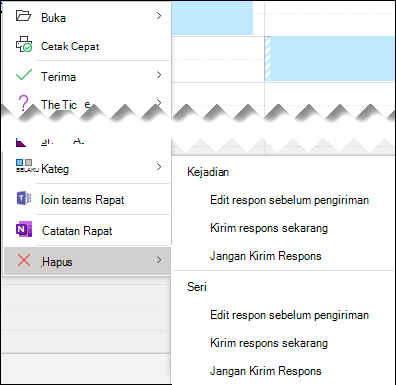This screenshot has height=385, width=396.
Task: Click the quick print printer icon
Action: (x=24, y=45)
